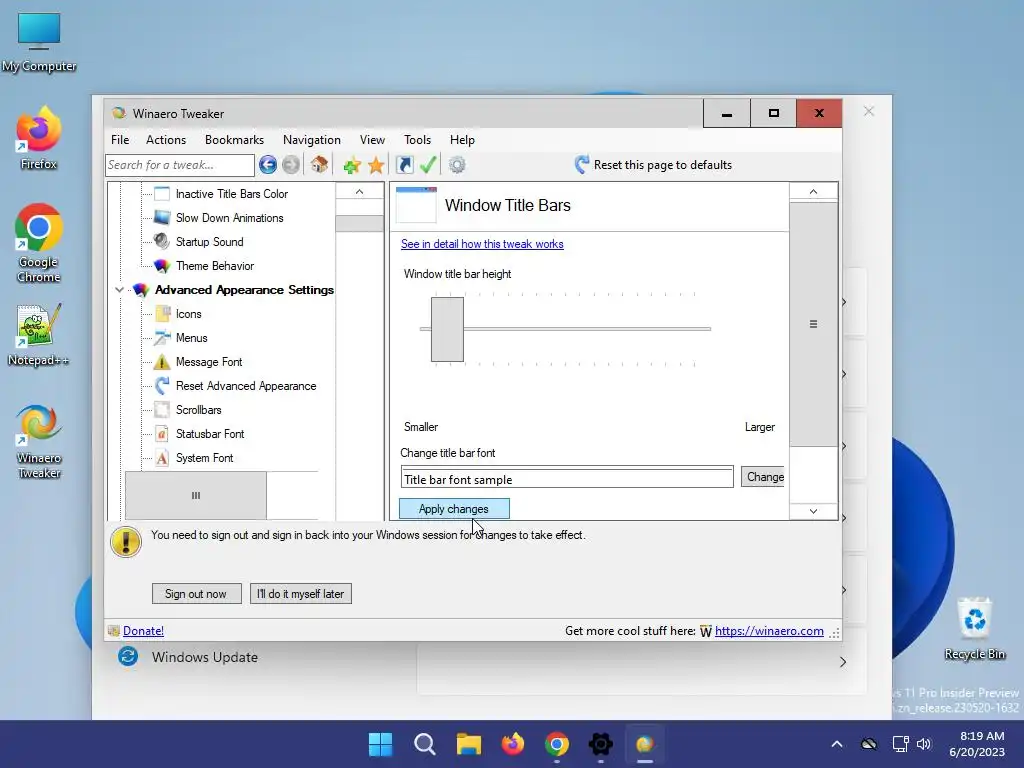Click Change font button
Screen dimensions: 1024x768
[x=763, y=477]
